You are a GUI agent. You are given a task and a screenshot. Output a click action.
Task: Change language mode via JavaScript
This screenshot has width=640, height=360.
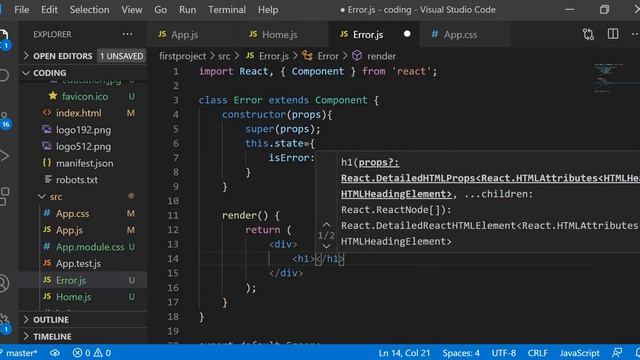(579, 353)
